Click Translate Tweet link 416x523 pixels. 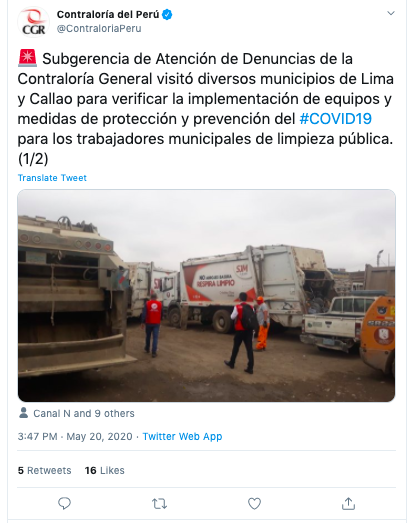(52, 178)
